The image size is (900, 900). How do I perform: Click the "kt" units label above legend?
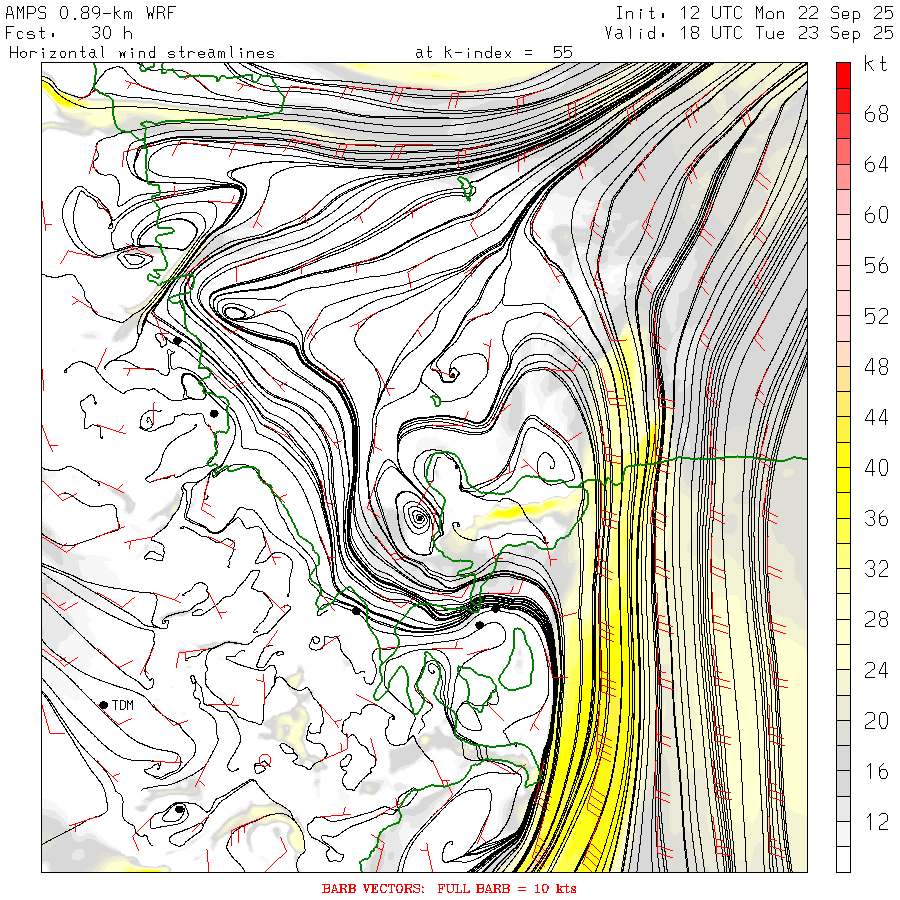pos(876,64)
